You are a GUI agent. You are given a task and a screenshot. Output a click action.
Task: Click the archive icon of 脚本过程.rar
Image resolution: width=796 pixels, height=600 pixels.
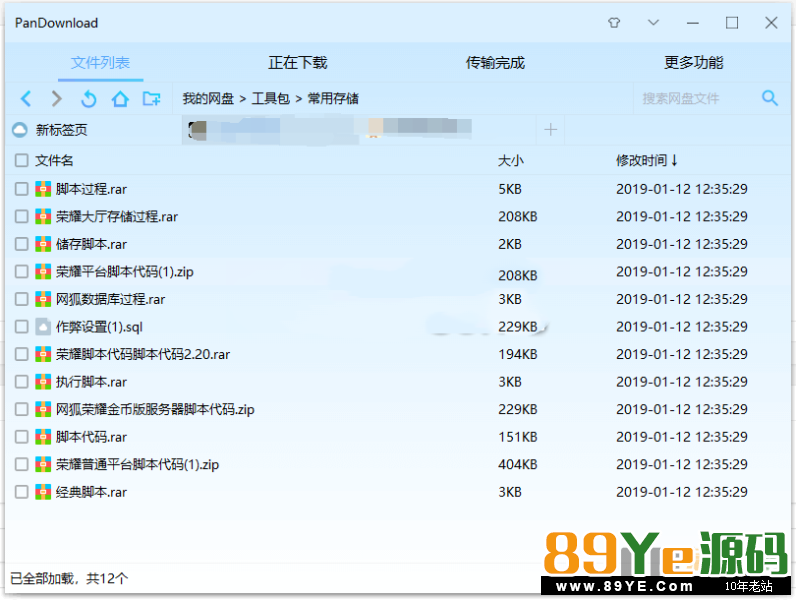43,189
